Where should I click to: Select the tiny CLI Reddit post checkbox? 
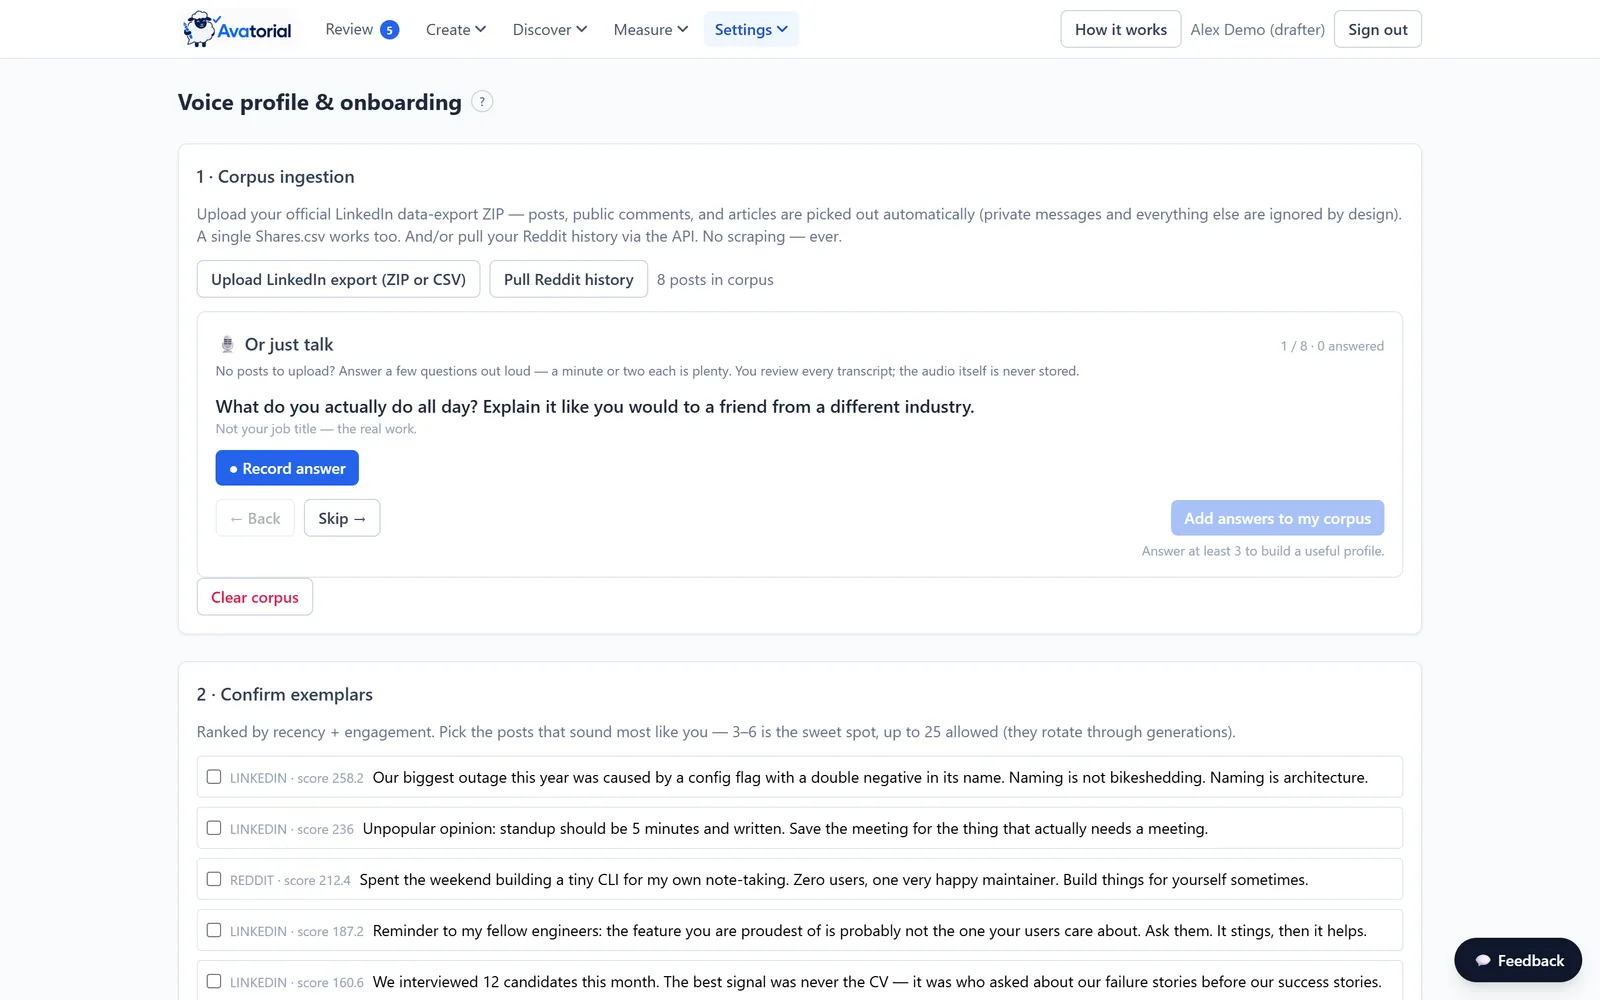214,879
